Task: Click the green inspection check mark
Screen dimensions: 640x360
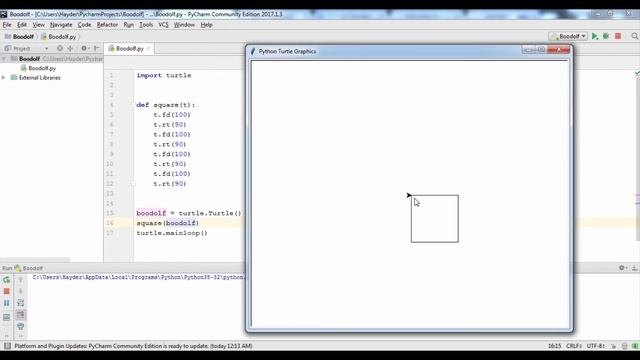Action: coord(637,74)
